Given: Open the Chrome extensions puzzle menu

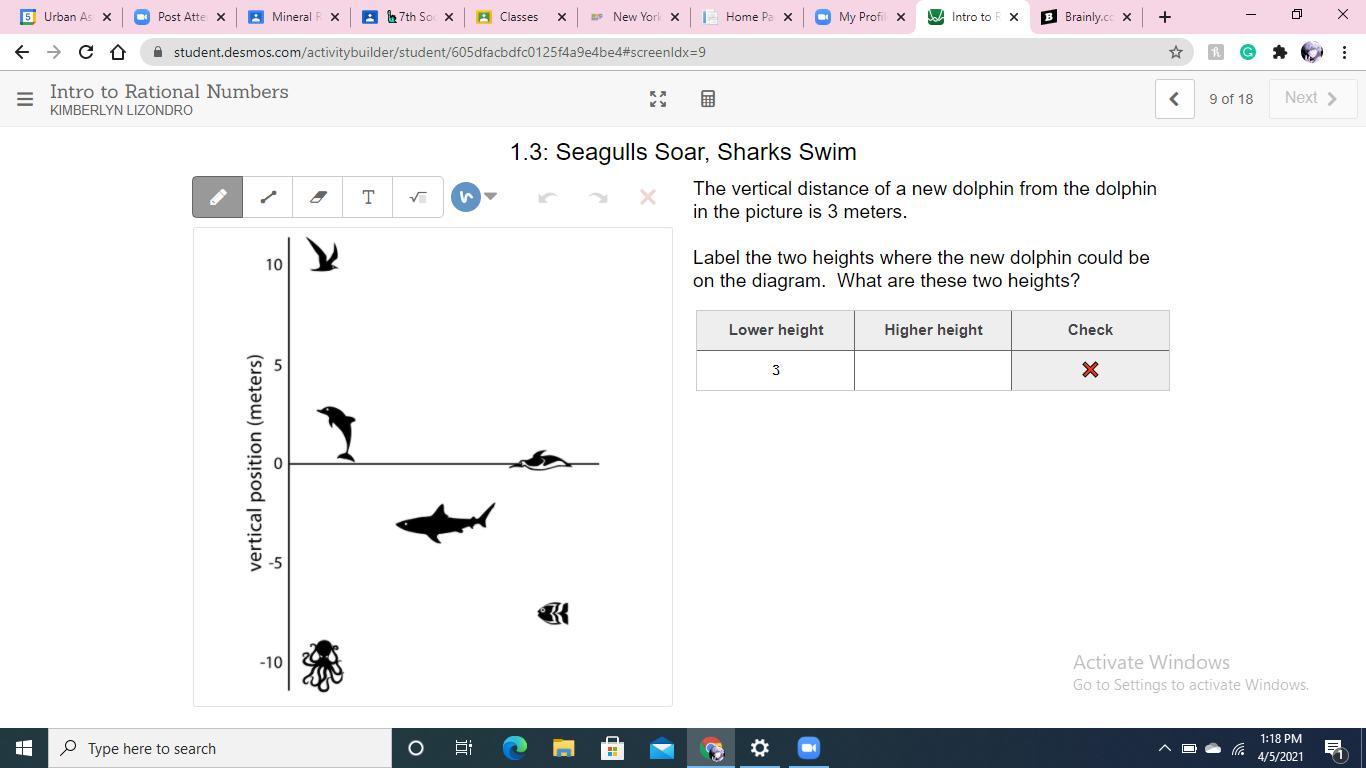Looking at the screenshot, I should [1280, 52].
